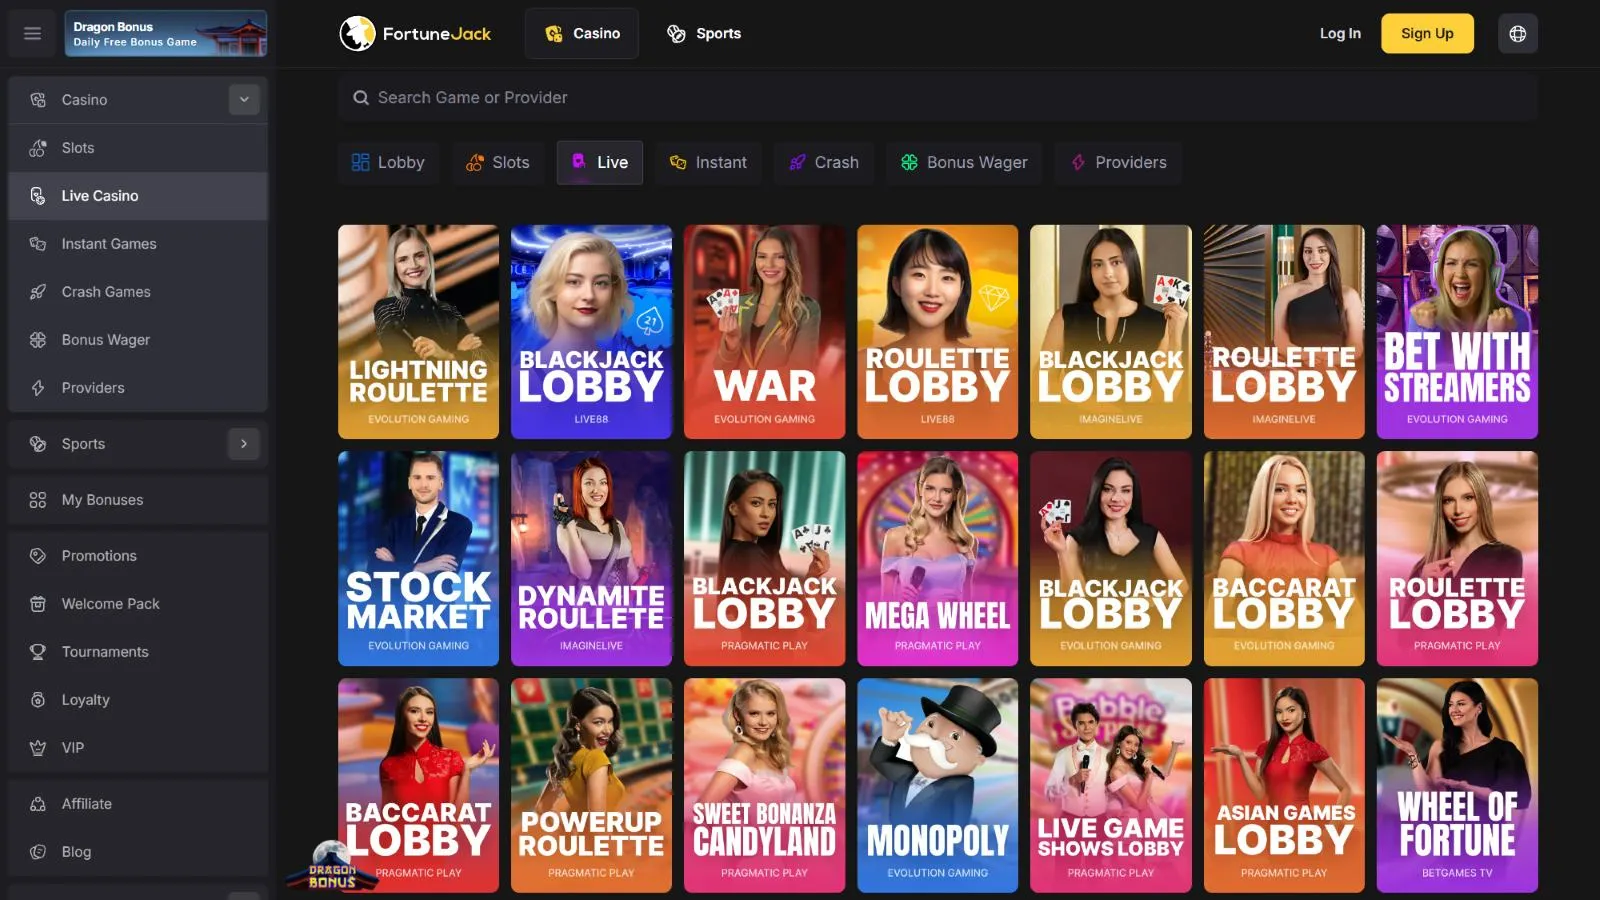Viewport: 1600px width, 900px height.
Task: Click the Slots icon in the sidebar
Action: pos(38,148)
